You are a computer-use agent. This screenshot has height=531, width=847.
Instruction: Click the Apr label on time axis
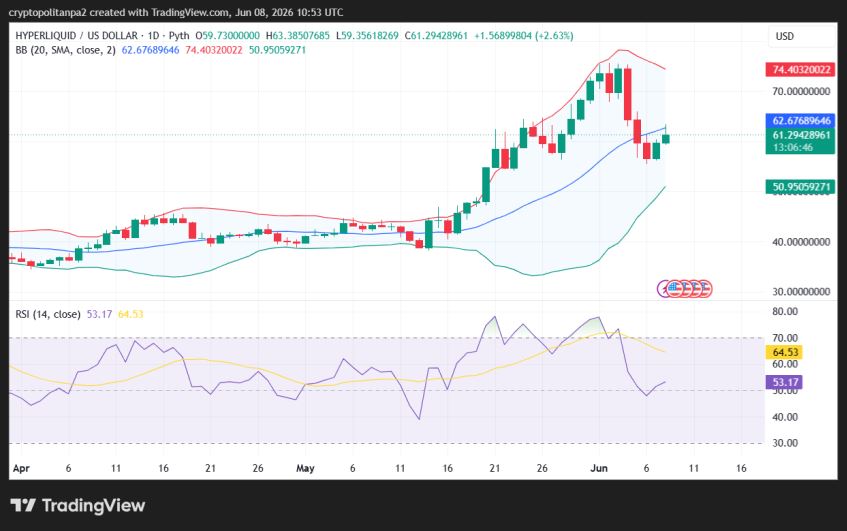pos(21,468)
